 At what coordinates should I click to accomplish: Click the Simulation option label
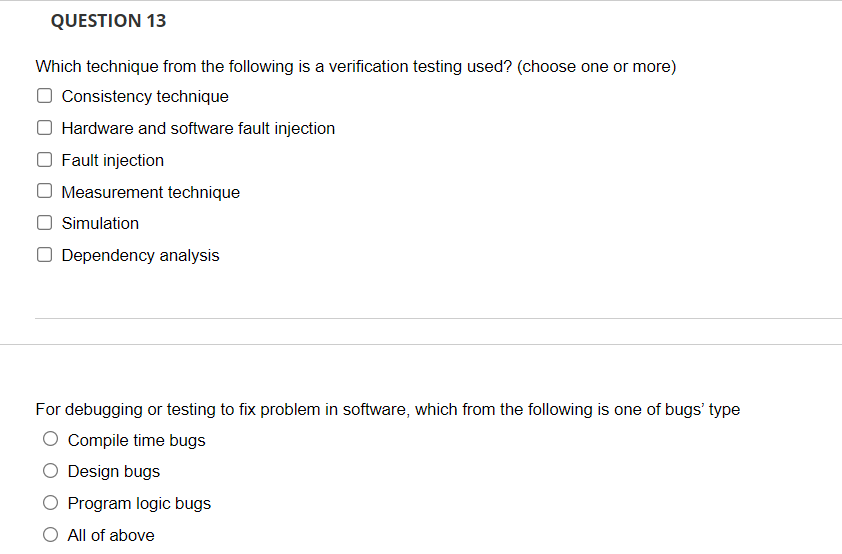(x=100, y=223)
